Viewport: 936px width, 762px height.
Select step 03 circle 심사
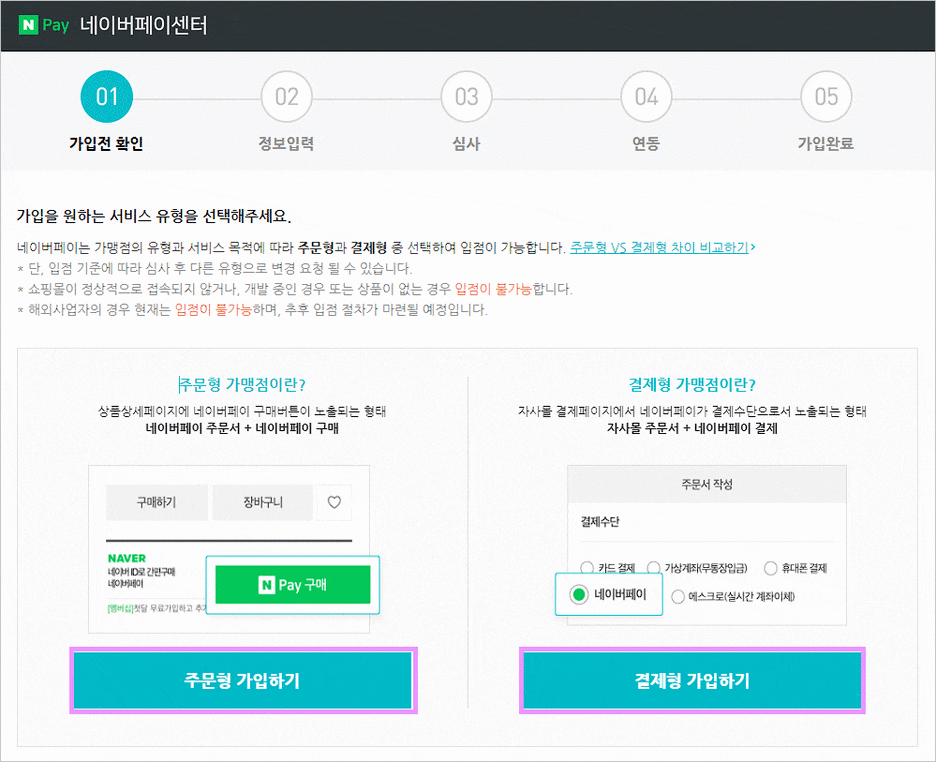tap(466, 97)
